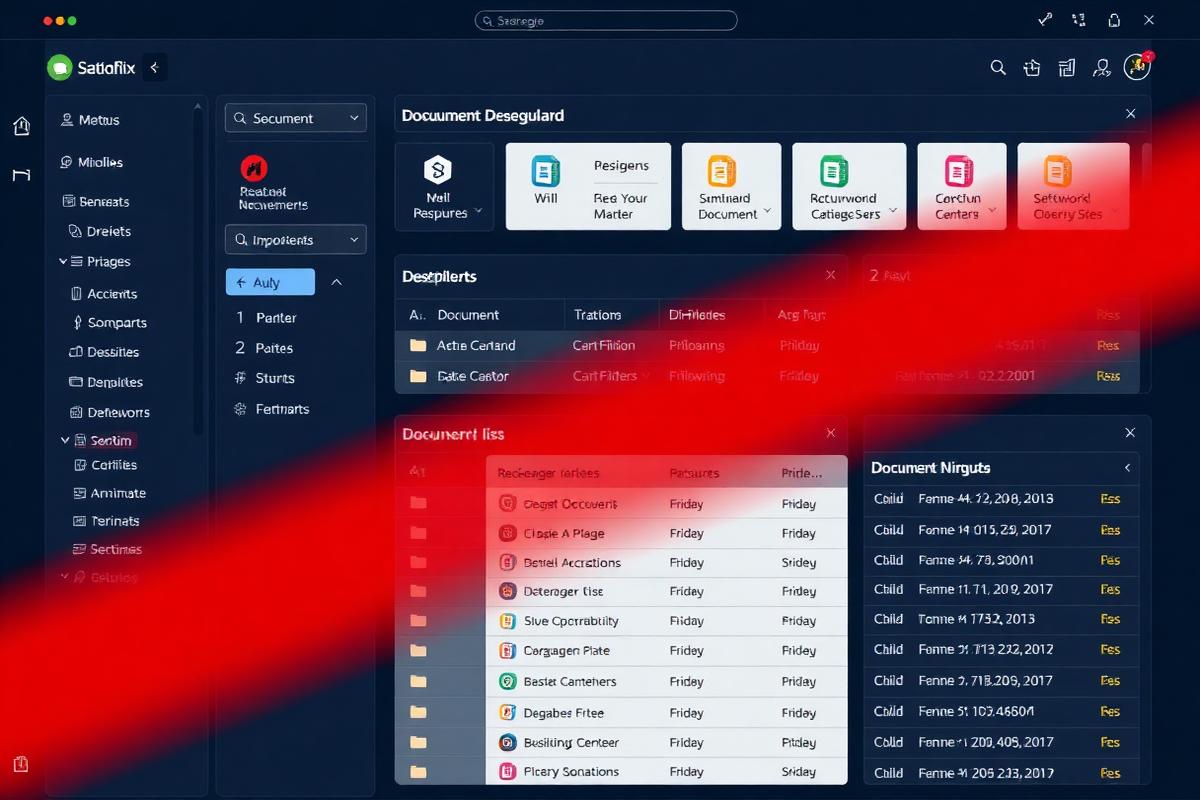The image size is (1200, 800).
Task: Click the bottom-left rail icon
Action: tap(21, 764)
